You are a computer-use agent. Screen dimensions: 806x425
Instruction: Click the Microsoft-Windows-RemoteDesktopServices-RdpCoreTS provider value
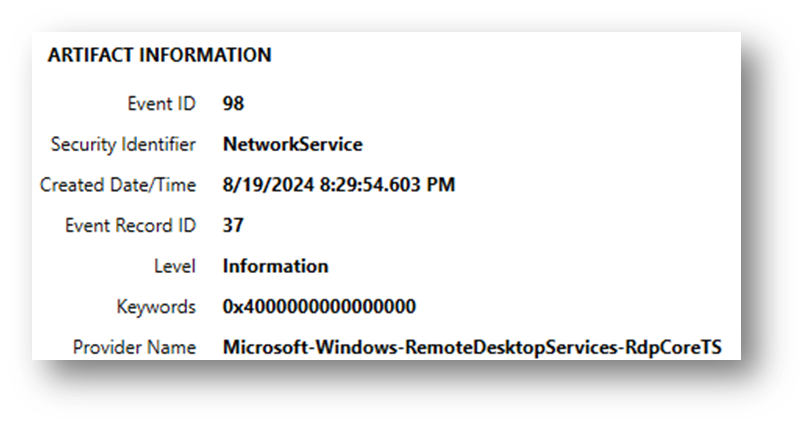point(472,347)
